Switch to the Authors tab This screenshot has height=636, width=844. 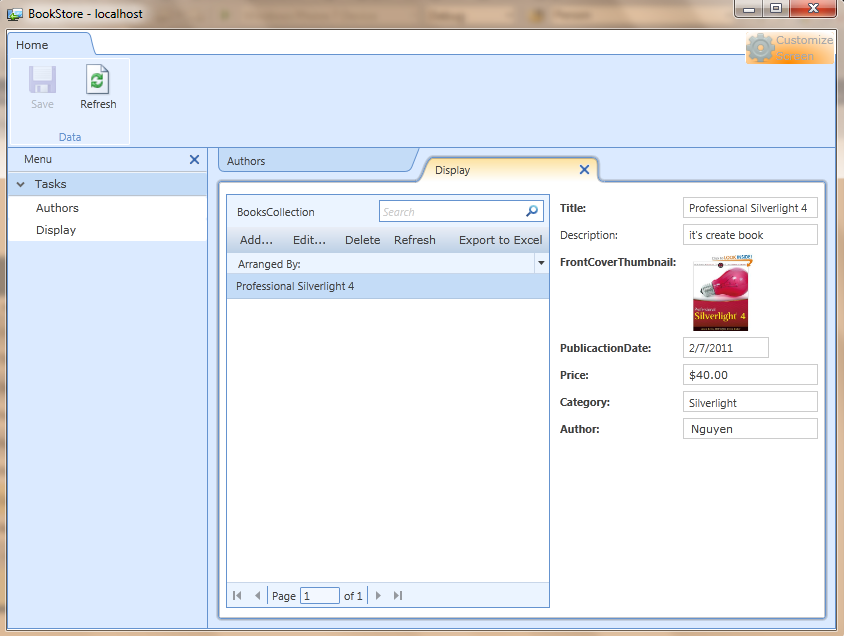(246, 160)
